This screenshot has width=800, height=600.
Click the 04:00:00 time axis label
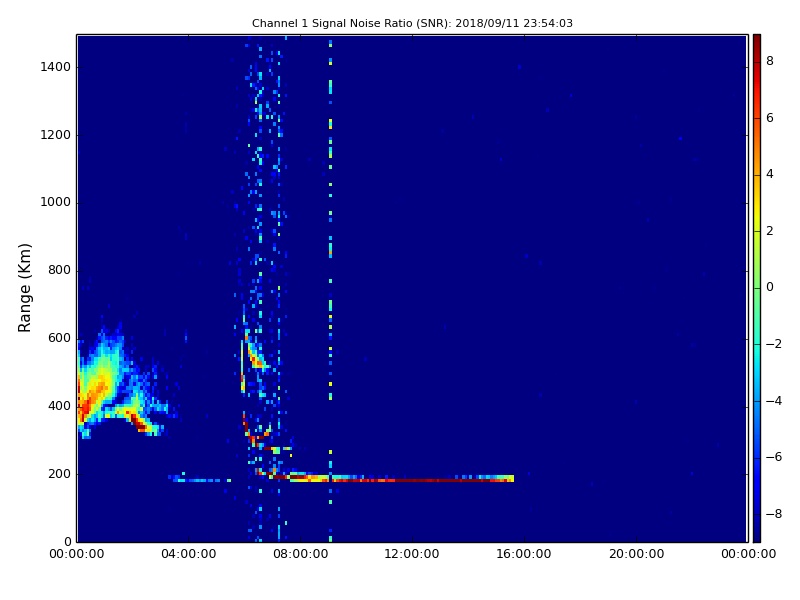189,554
